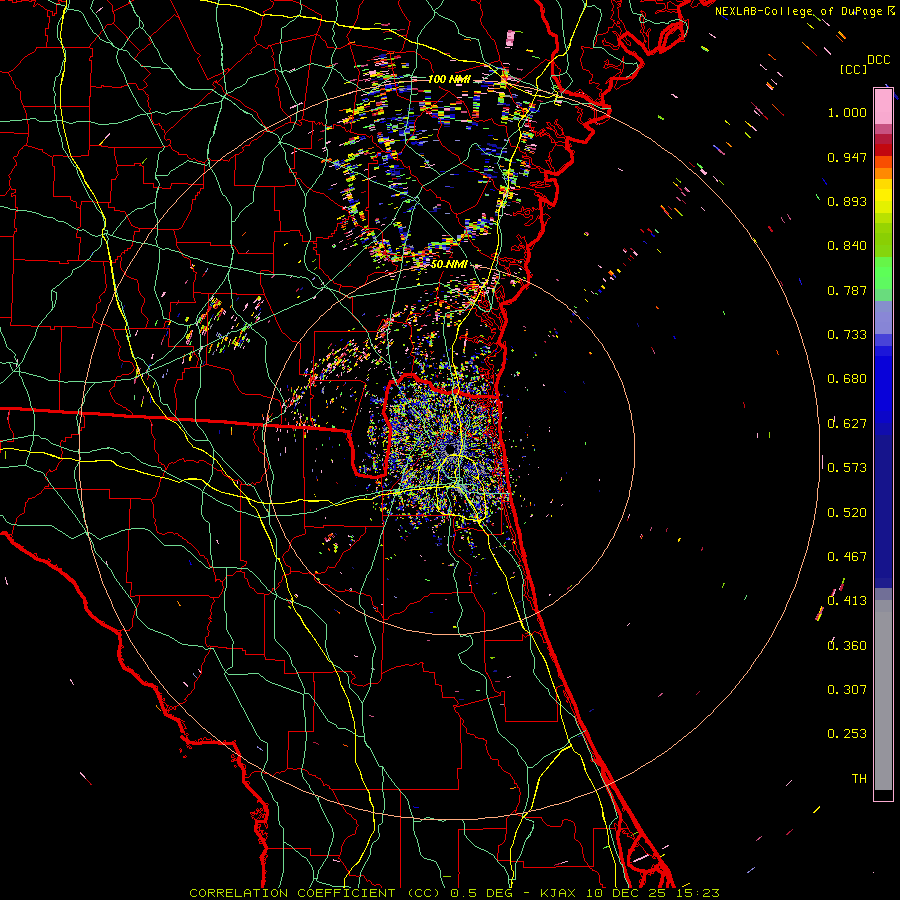Click the 0.413 legend value
The height and width of the screenshot is (900, 900).
[x=847, y=601]
